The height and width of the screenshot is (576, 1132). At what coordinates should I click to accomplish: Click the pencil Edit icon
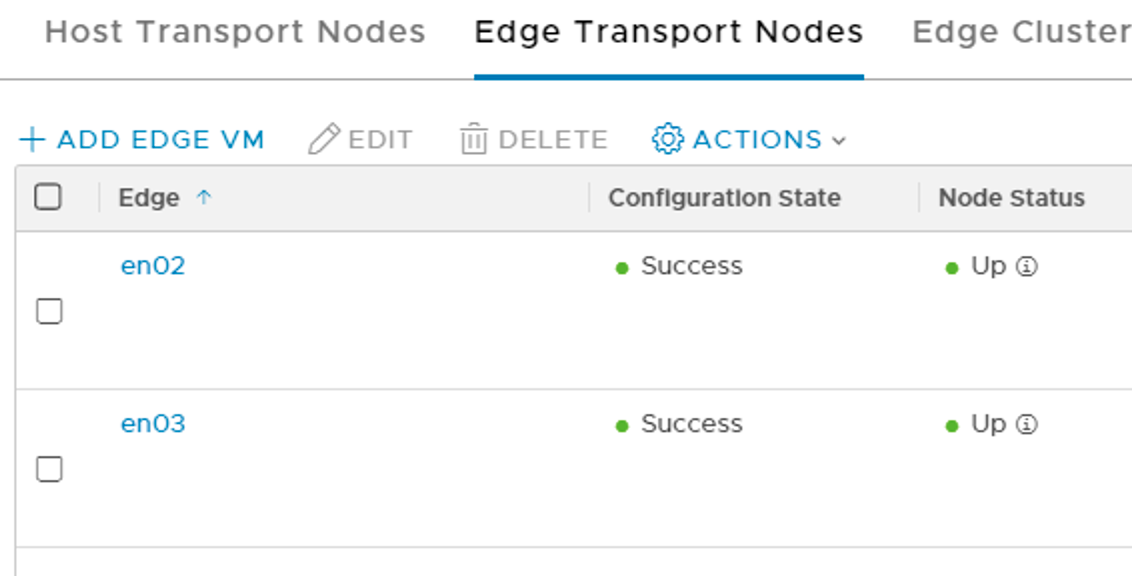[x=324, y=139]
